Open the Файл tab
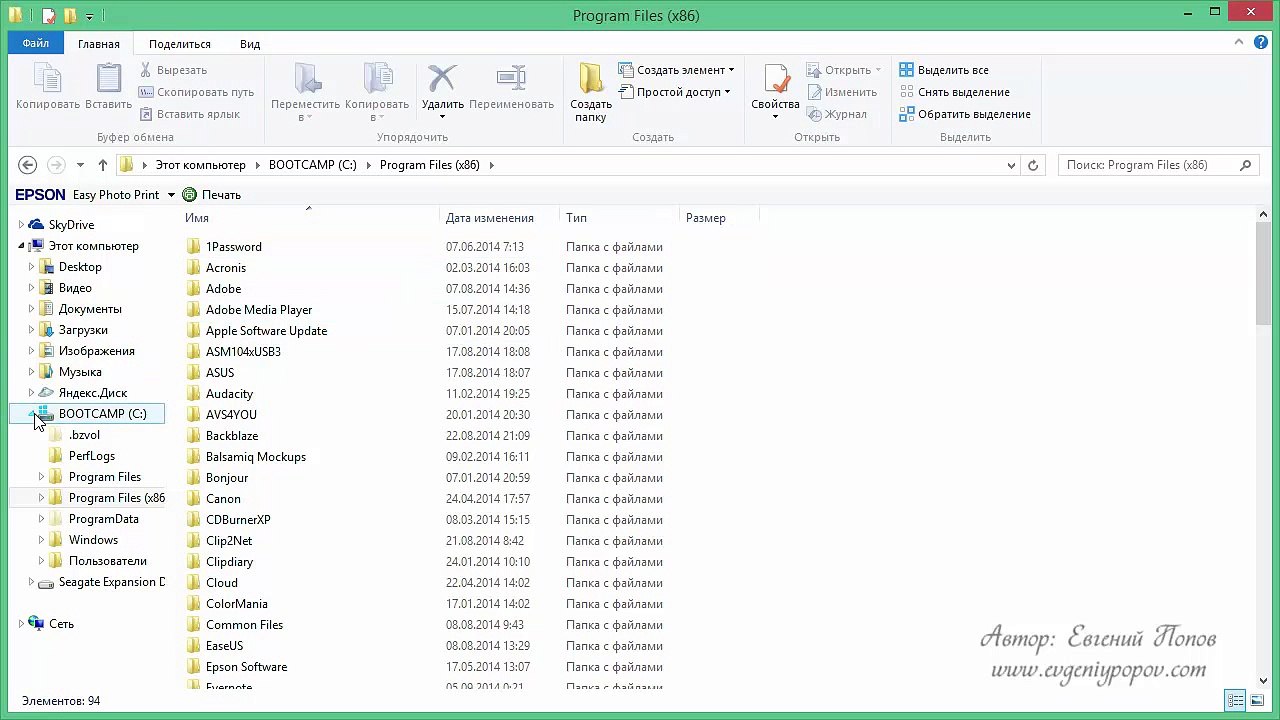1280x720 pixels. click(x=36, y=44)
